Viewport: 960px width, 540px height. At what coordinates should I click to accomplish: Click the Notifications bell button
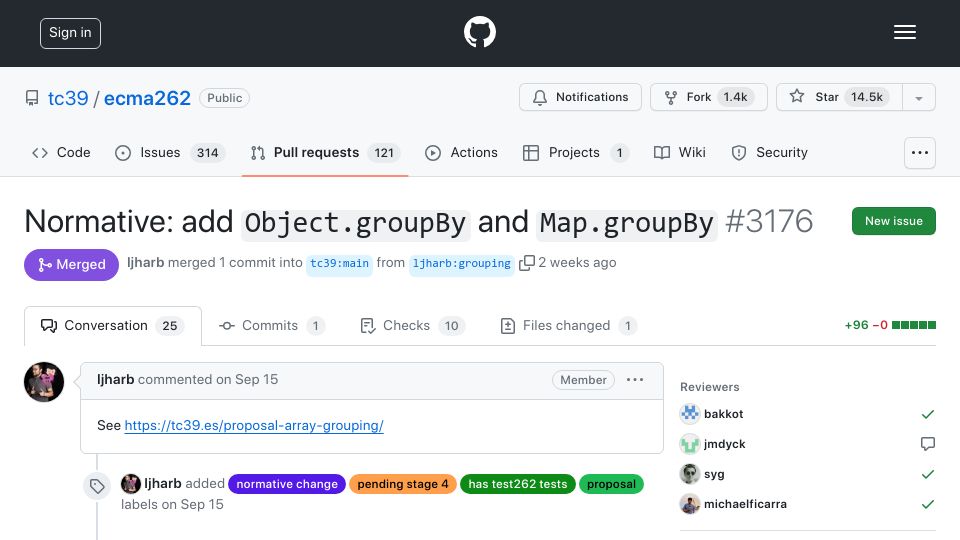click(x=580, y=97)
